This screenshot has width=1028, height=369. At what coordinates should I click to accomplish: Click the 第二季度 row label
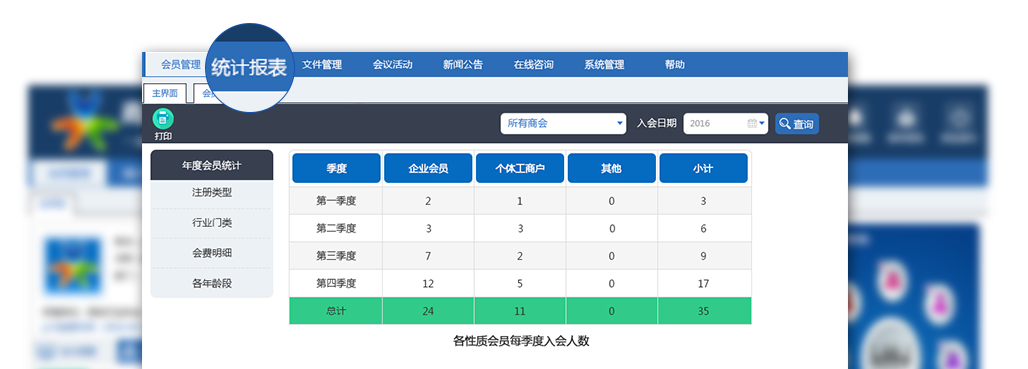point(336,229)
